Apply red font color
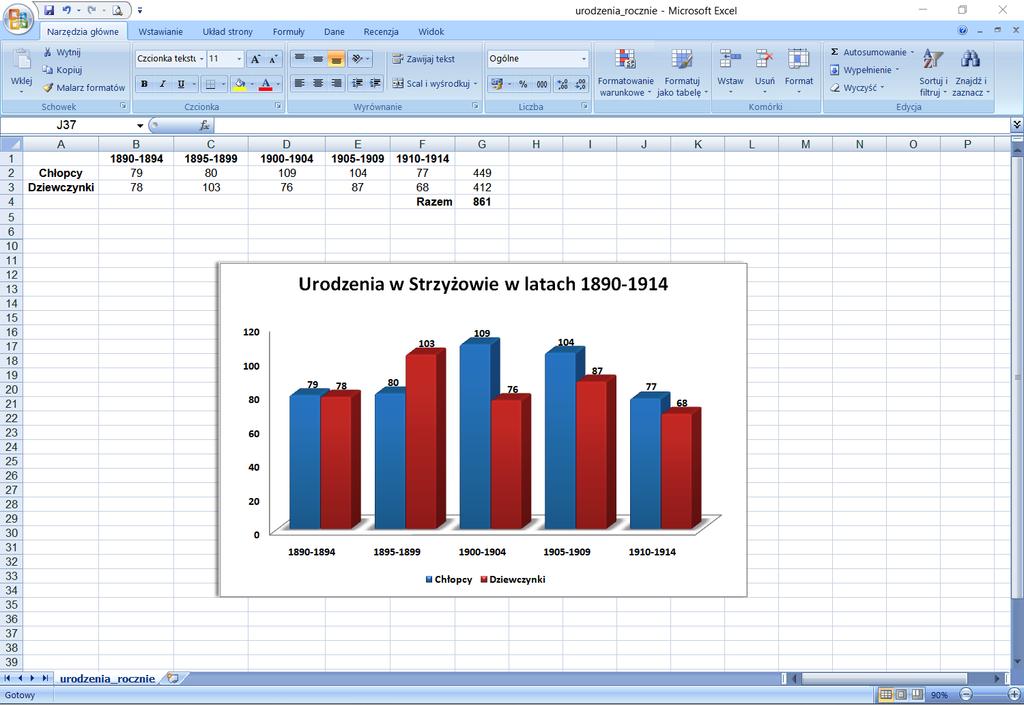This screenshot has height=705, width=1024. coord(265,84)
